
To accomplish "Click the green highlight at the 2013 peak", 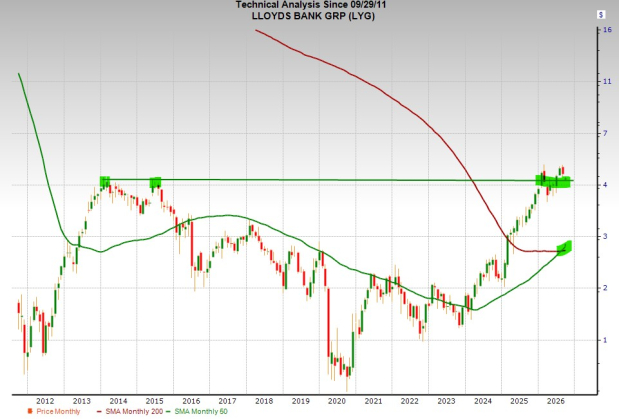I will [x=105, y=182].
